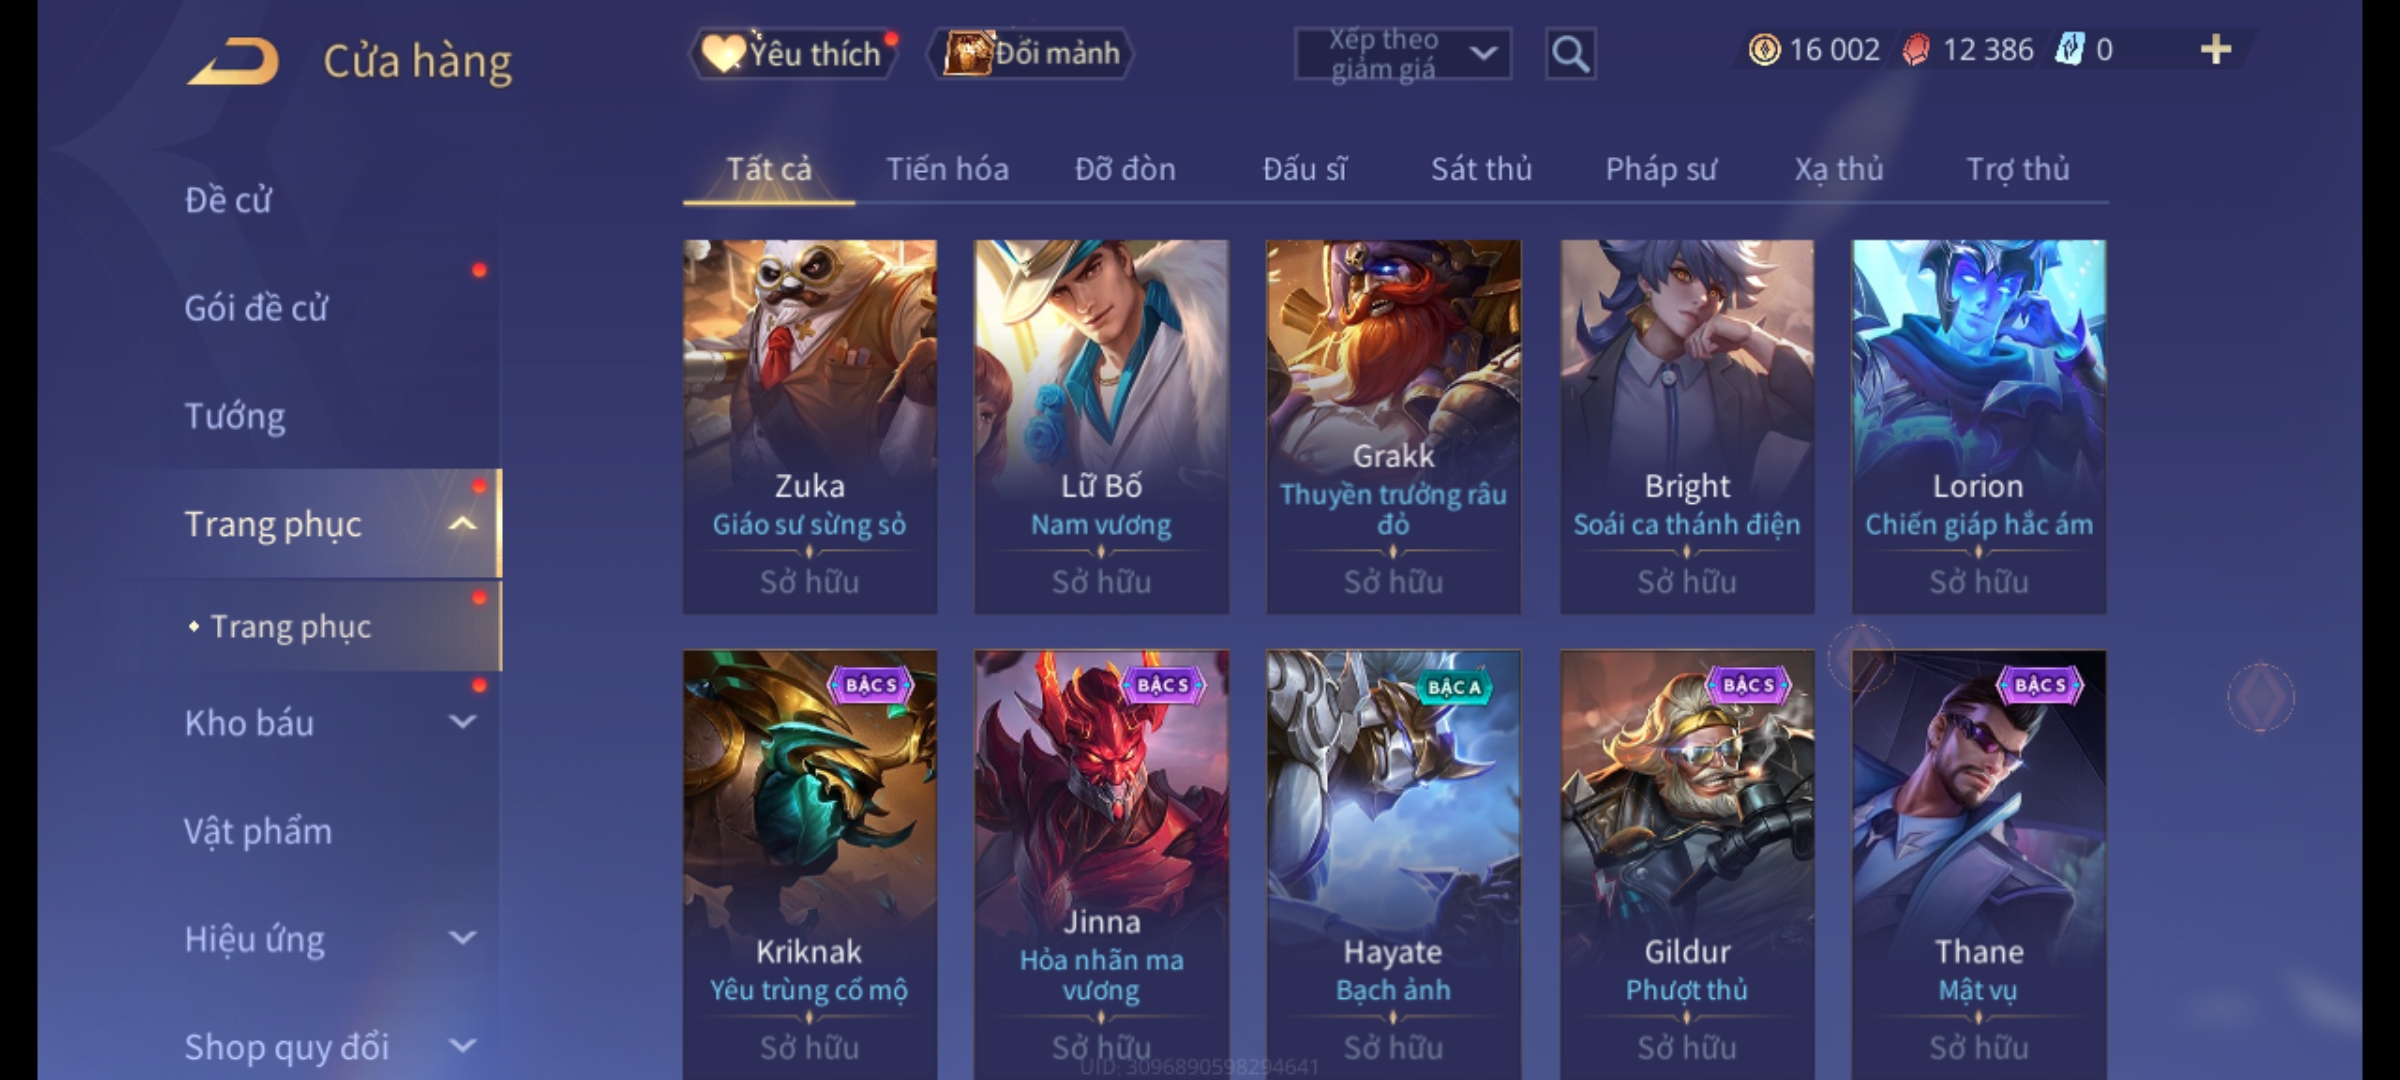Open the Xếp theo giảm giá dropdown

[x=1402, y=54]
